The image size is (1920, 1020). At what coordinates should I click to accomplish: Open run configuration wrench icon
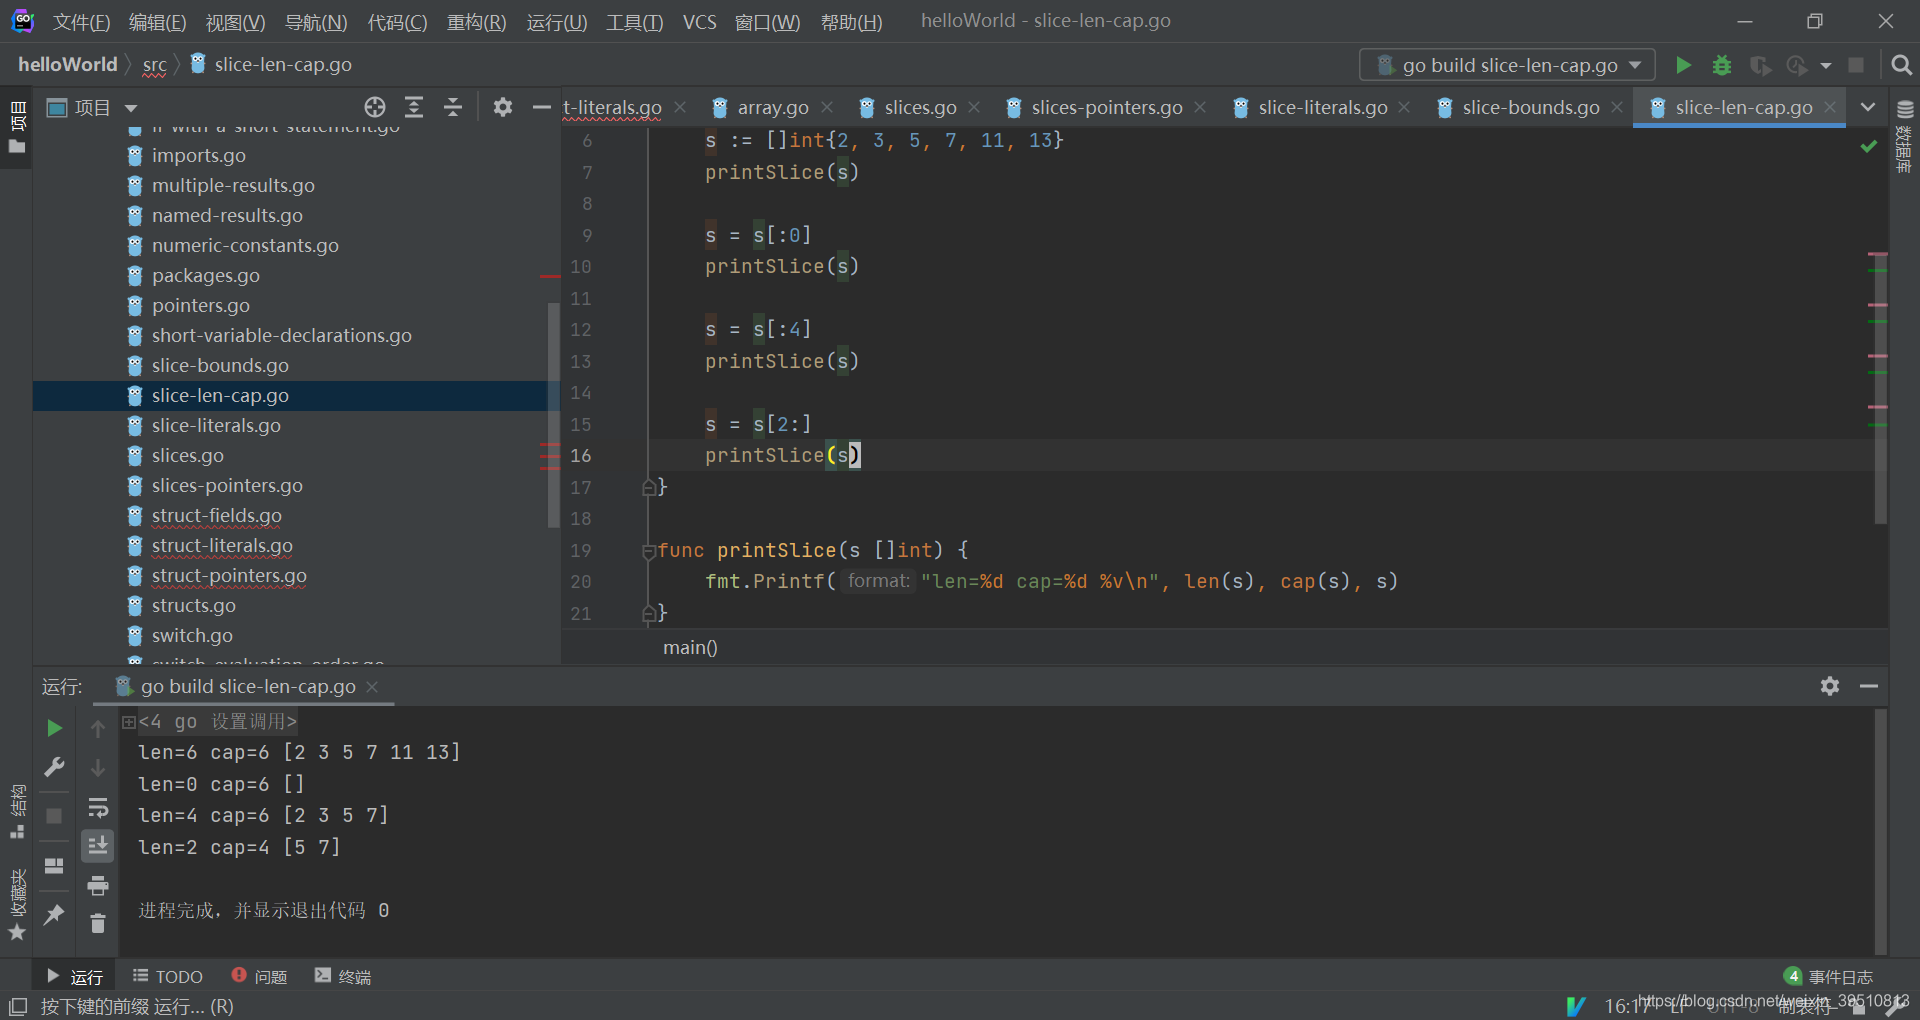pos(55,767)
